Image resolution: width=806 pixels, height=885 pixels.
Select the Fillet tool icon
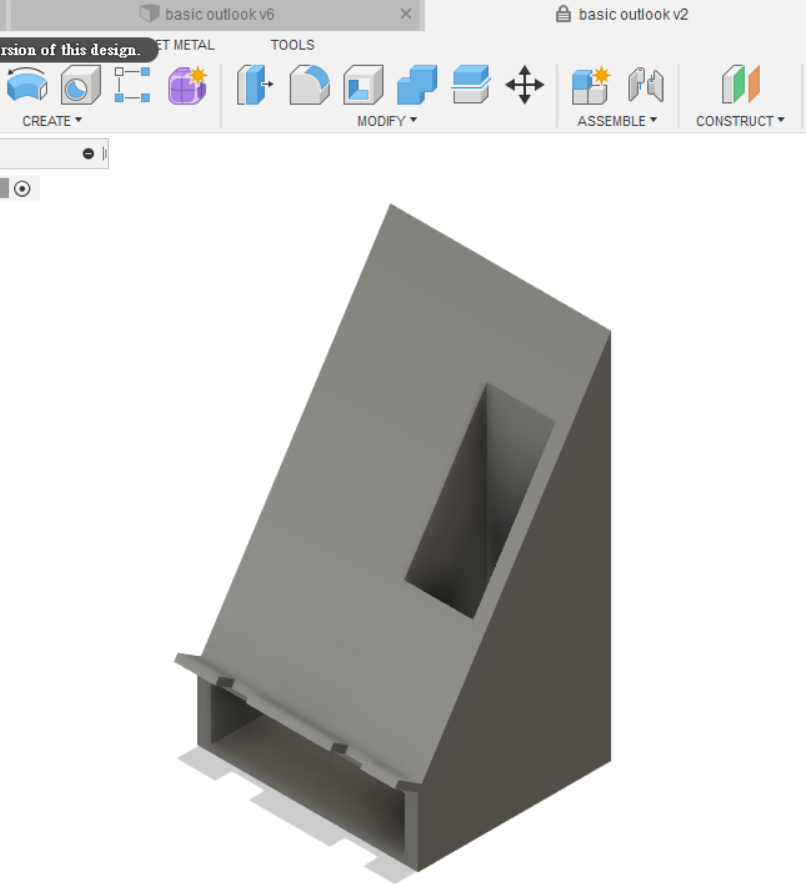pyautogui.click(x=309, y=85)
